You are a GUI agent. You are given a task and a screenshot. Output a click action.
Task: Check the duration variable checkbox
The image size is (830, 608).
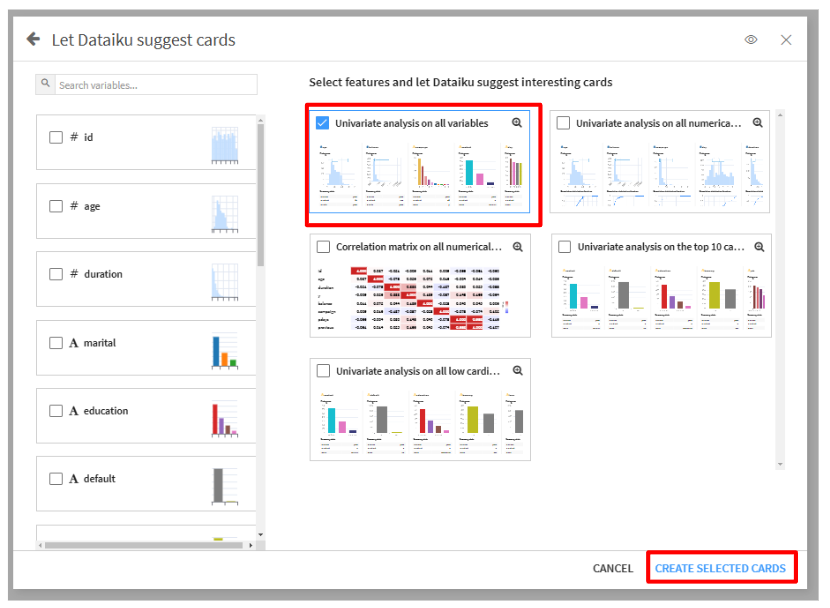56,274
